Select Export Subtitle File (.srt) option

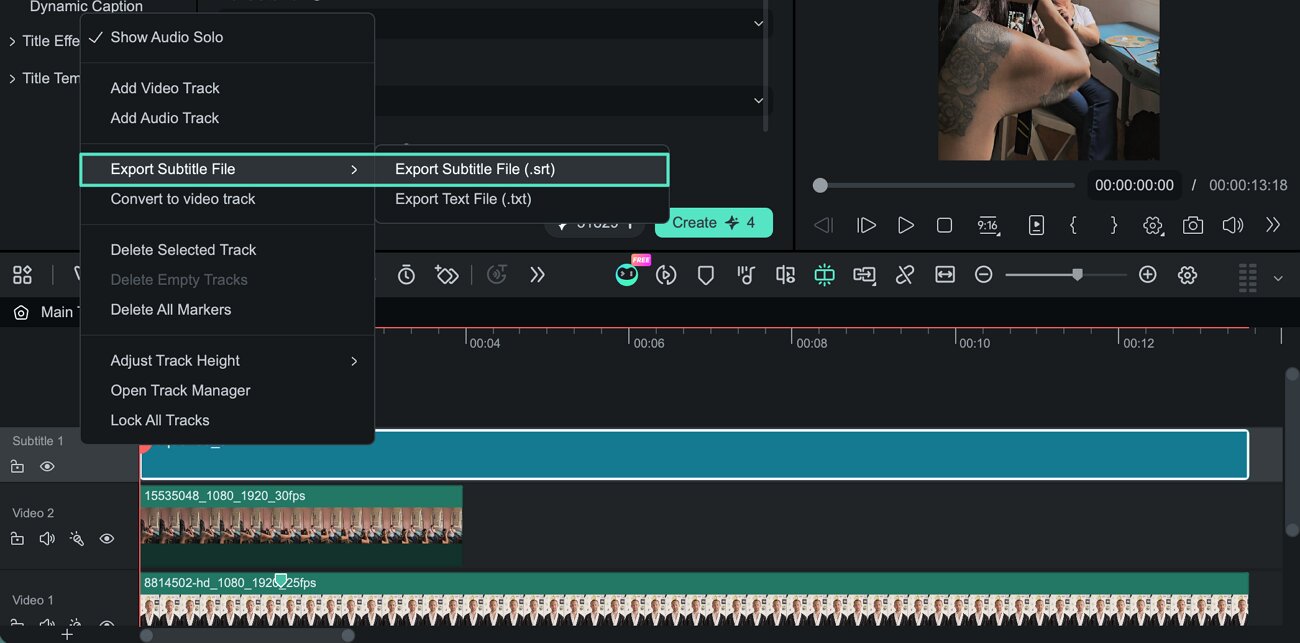pyautogui.click(x=521, y=169)
